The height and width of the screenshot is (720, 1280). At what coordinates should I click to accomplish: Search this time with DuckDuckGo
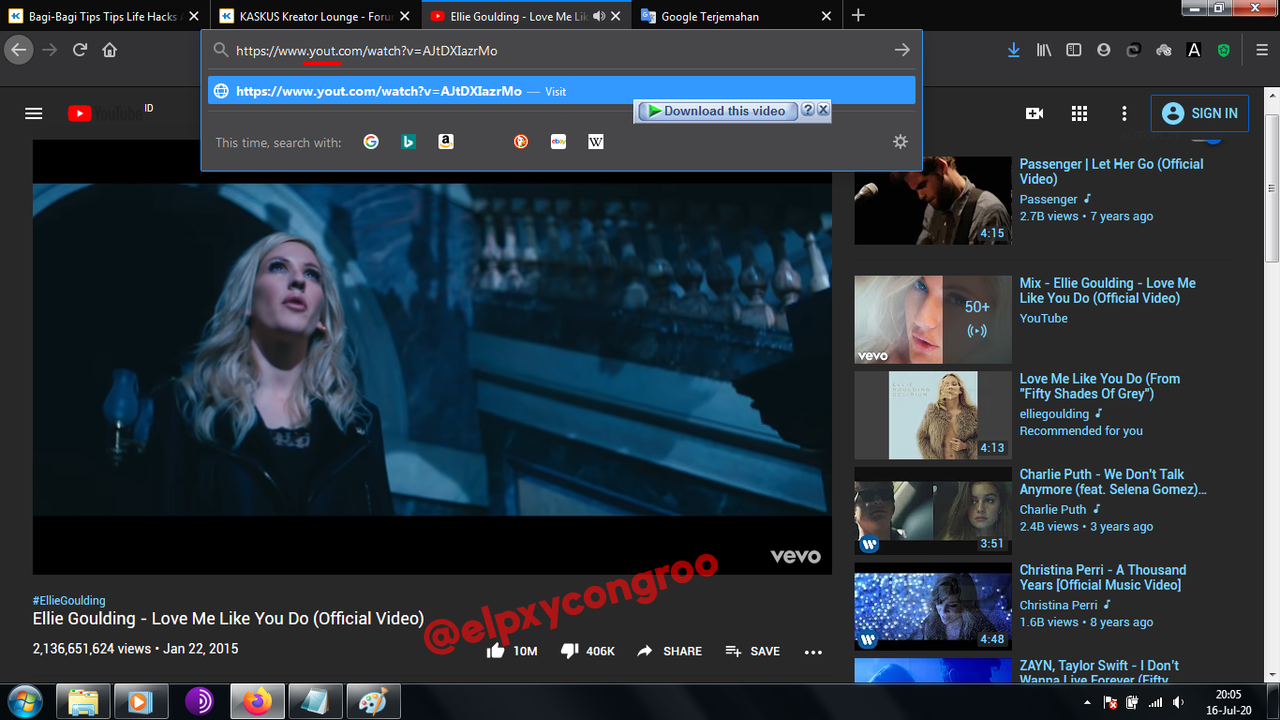click(521, 142)
